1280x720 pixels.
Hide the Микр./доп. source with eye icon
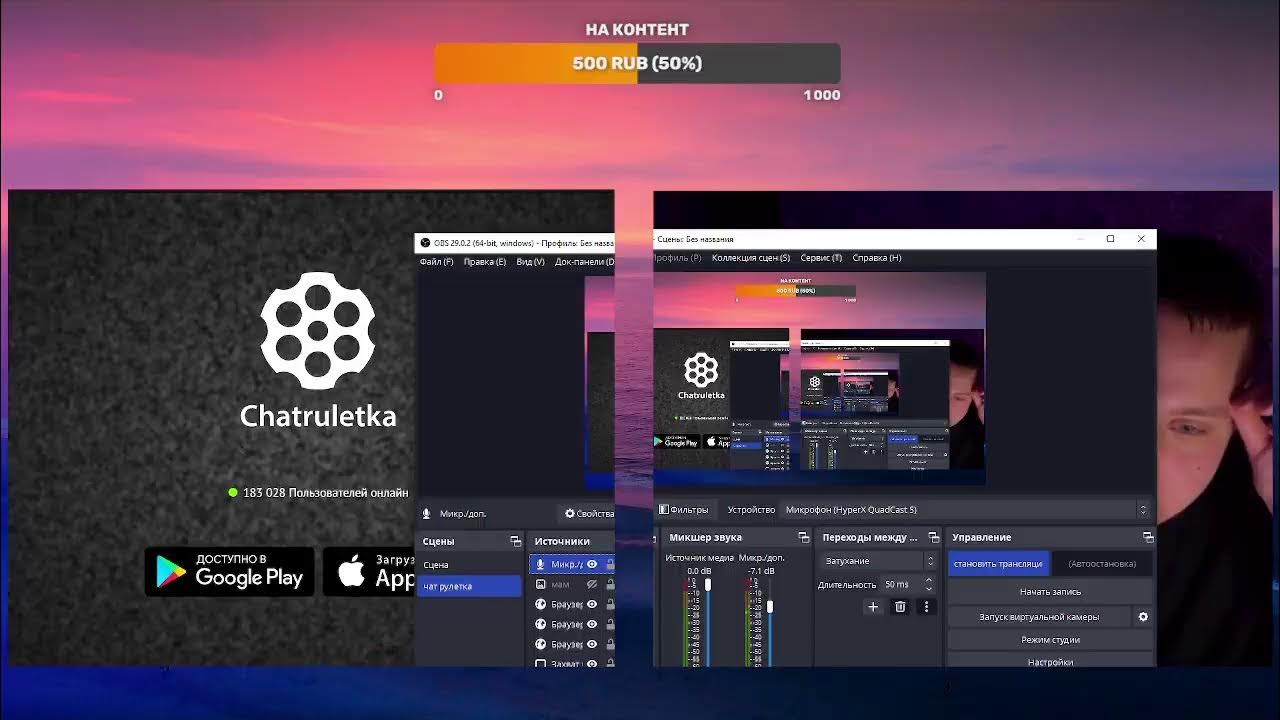(592, 565)
